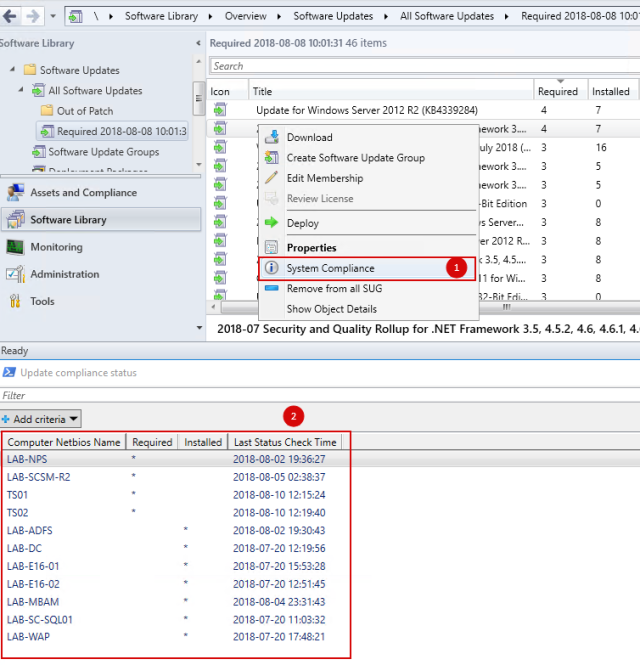Image resolution: width=640 pixels, height=665 pixels.
Task: Open Properties from context menu
Action: [368, 248]
